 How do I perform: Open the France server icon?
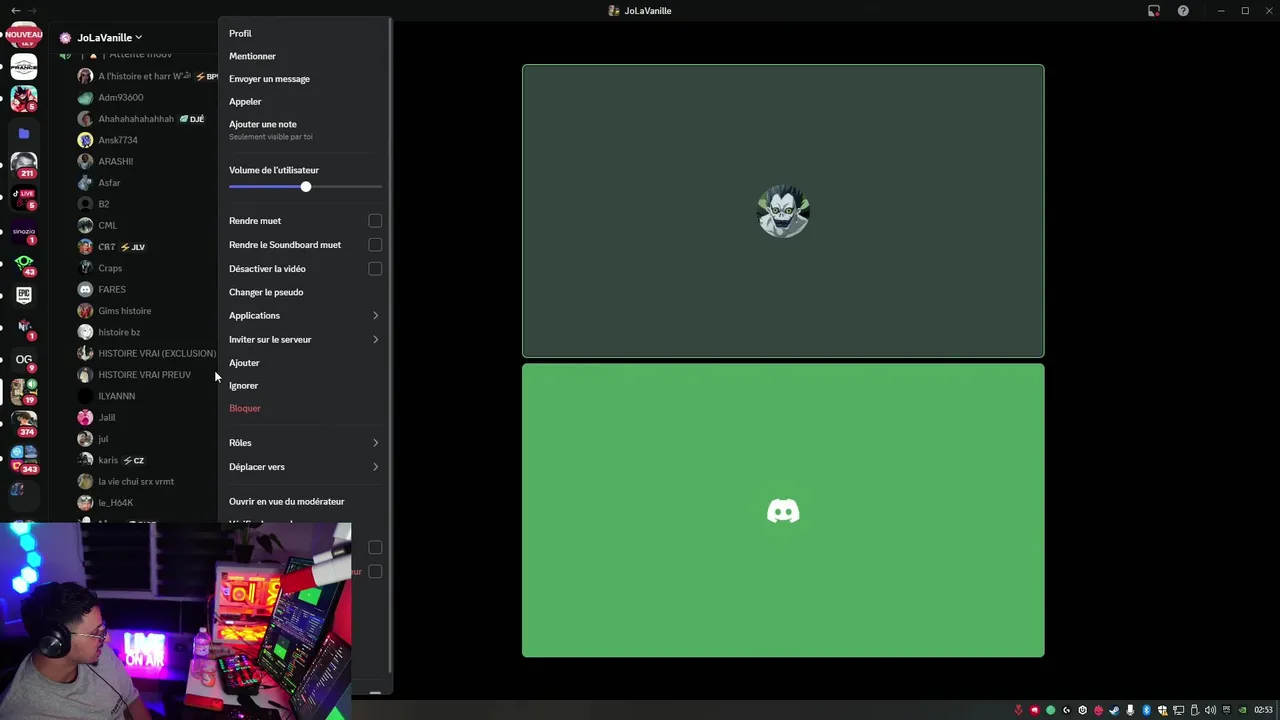[x=24, y=67]
